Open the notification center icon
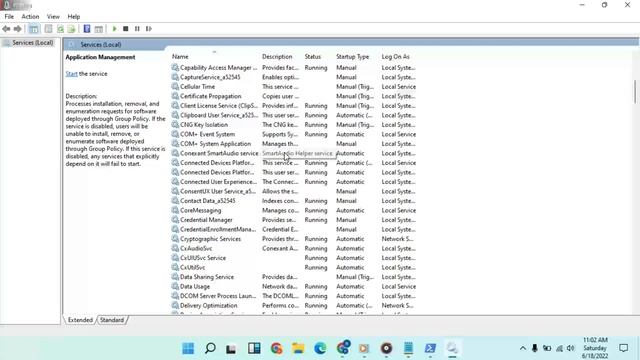 click(x=623, y=348)
